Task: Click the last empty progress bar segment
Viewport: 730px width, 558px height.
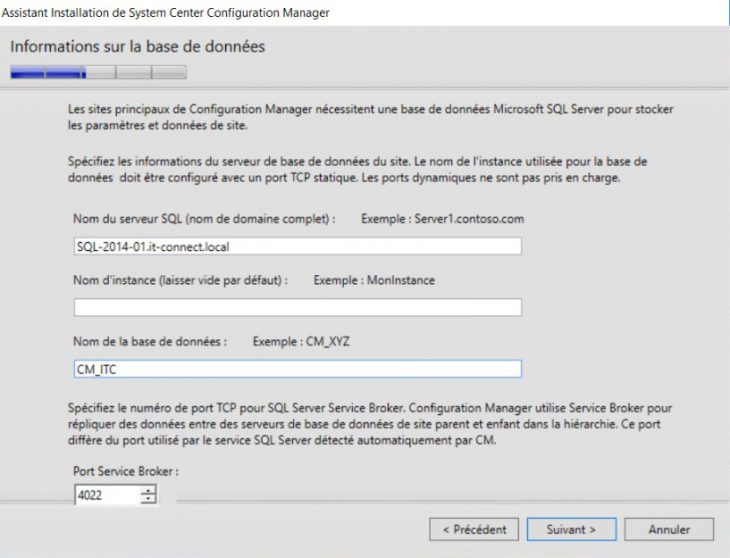Action: pyautogui.click(x=169, y=72)
